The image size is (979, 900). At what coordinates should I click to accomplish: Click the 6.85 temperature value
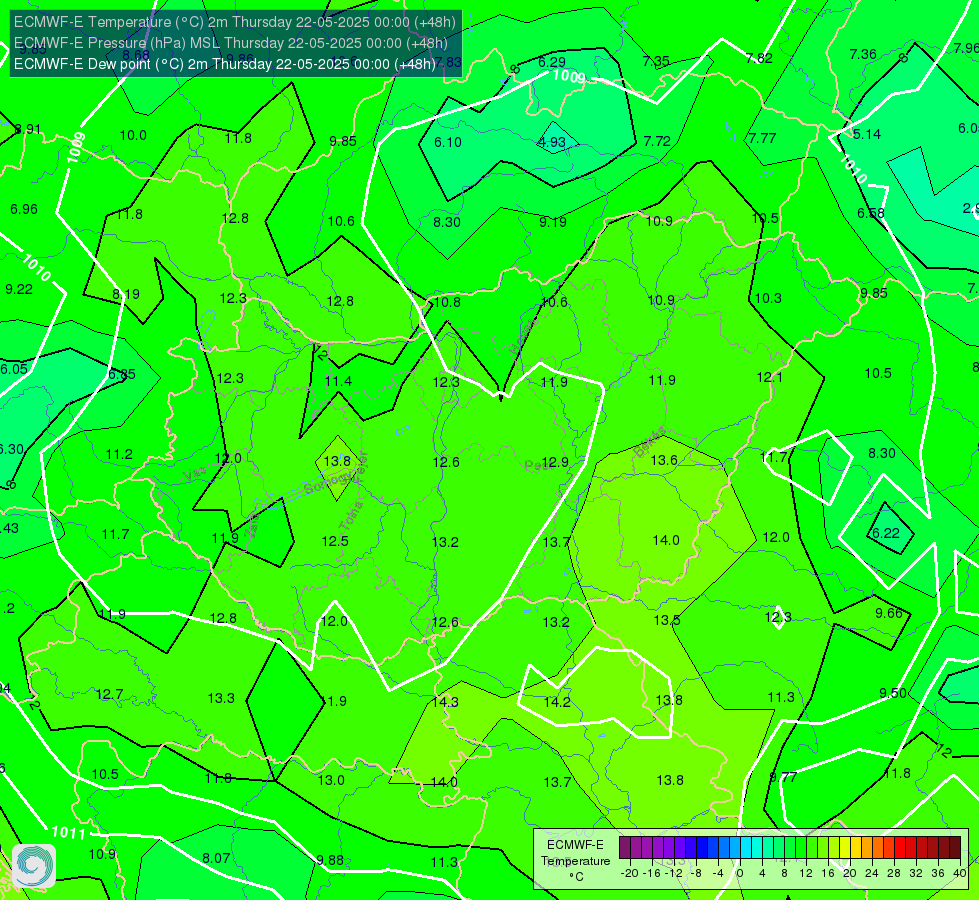[x=122, y=374]
